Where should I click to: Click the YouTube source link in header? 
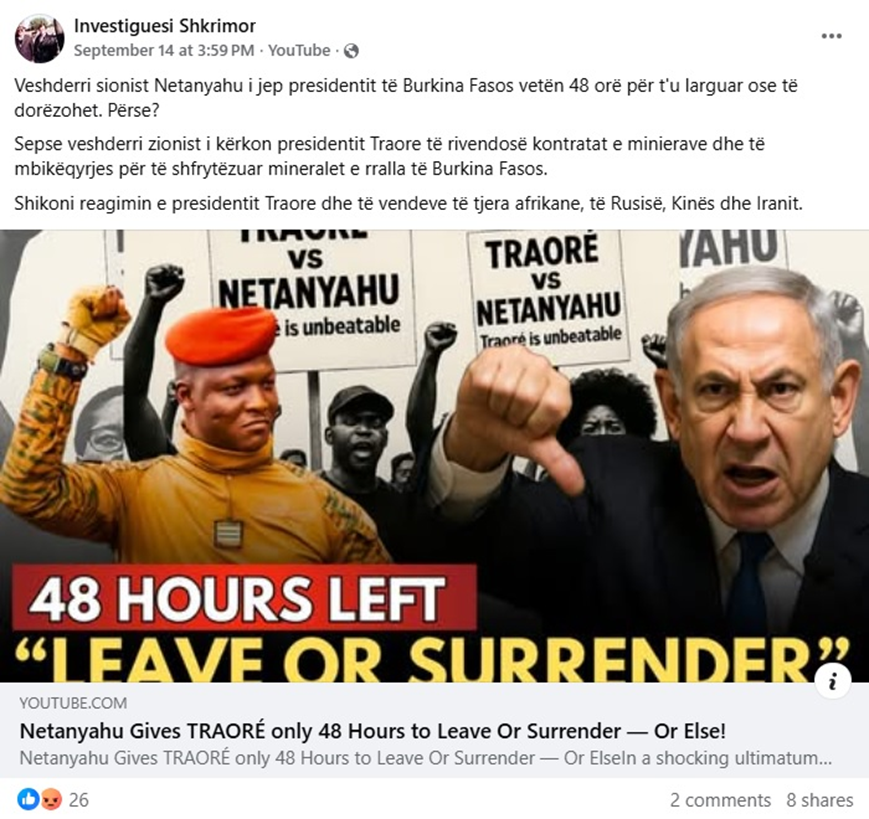coord(299,50)
